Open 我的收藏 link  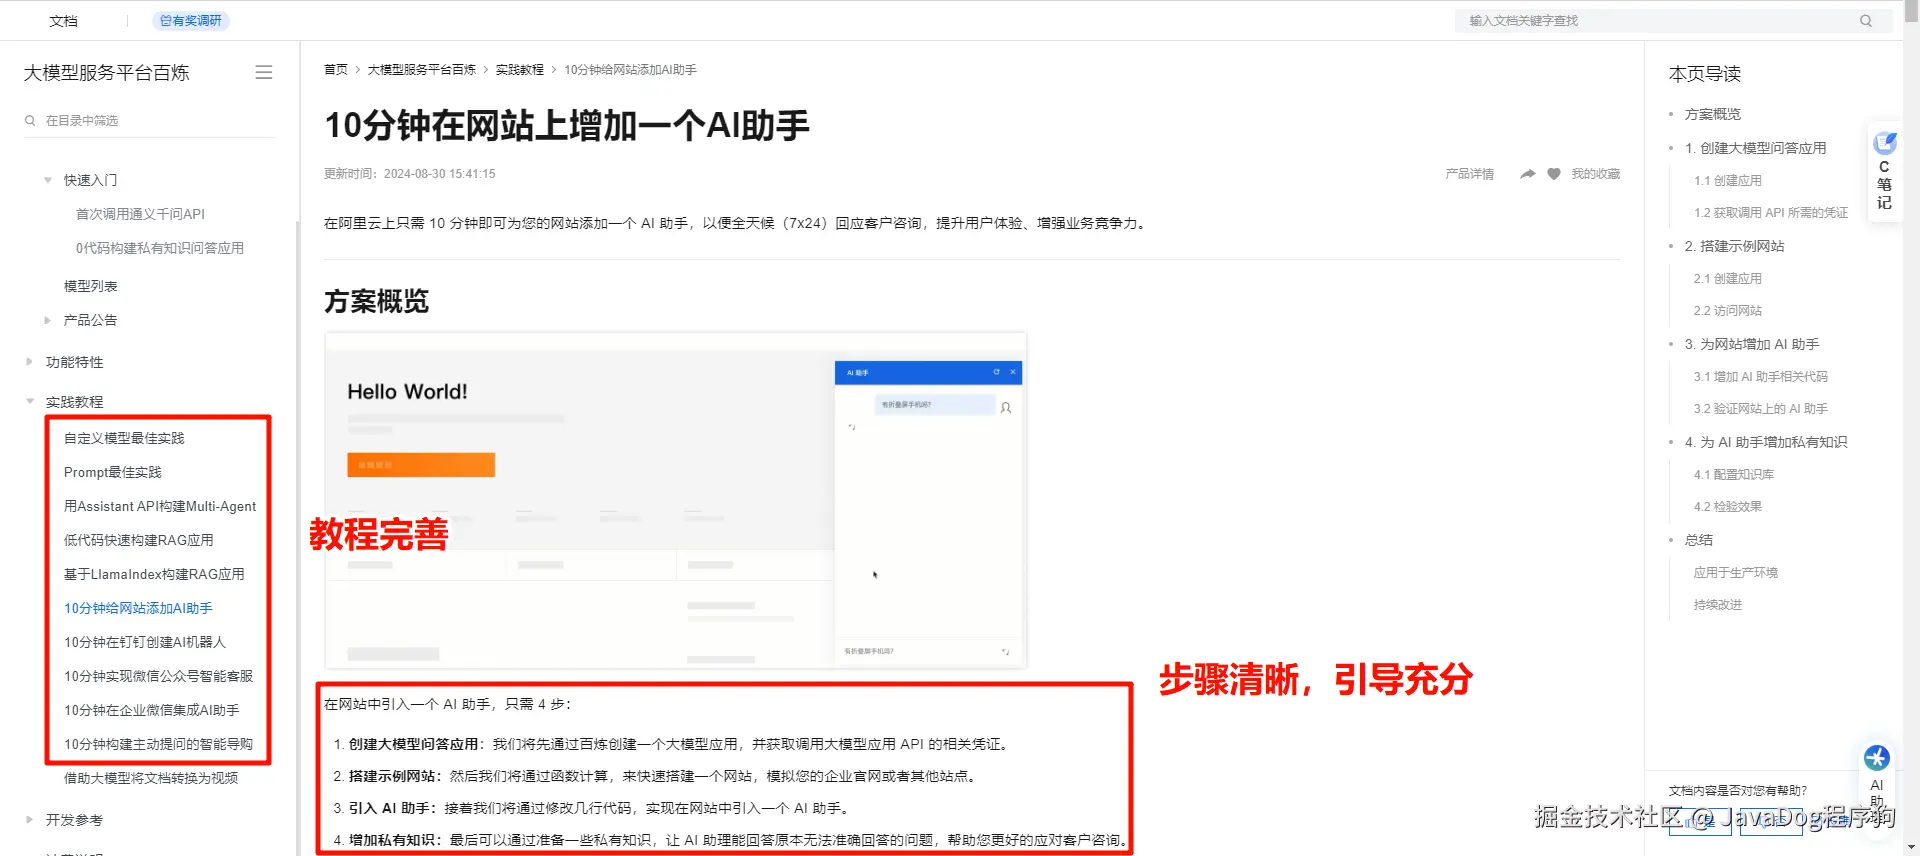point(1595,174)
